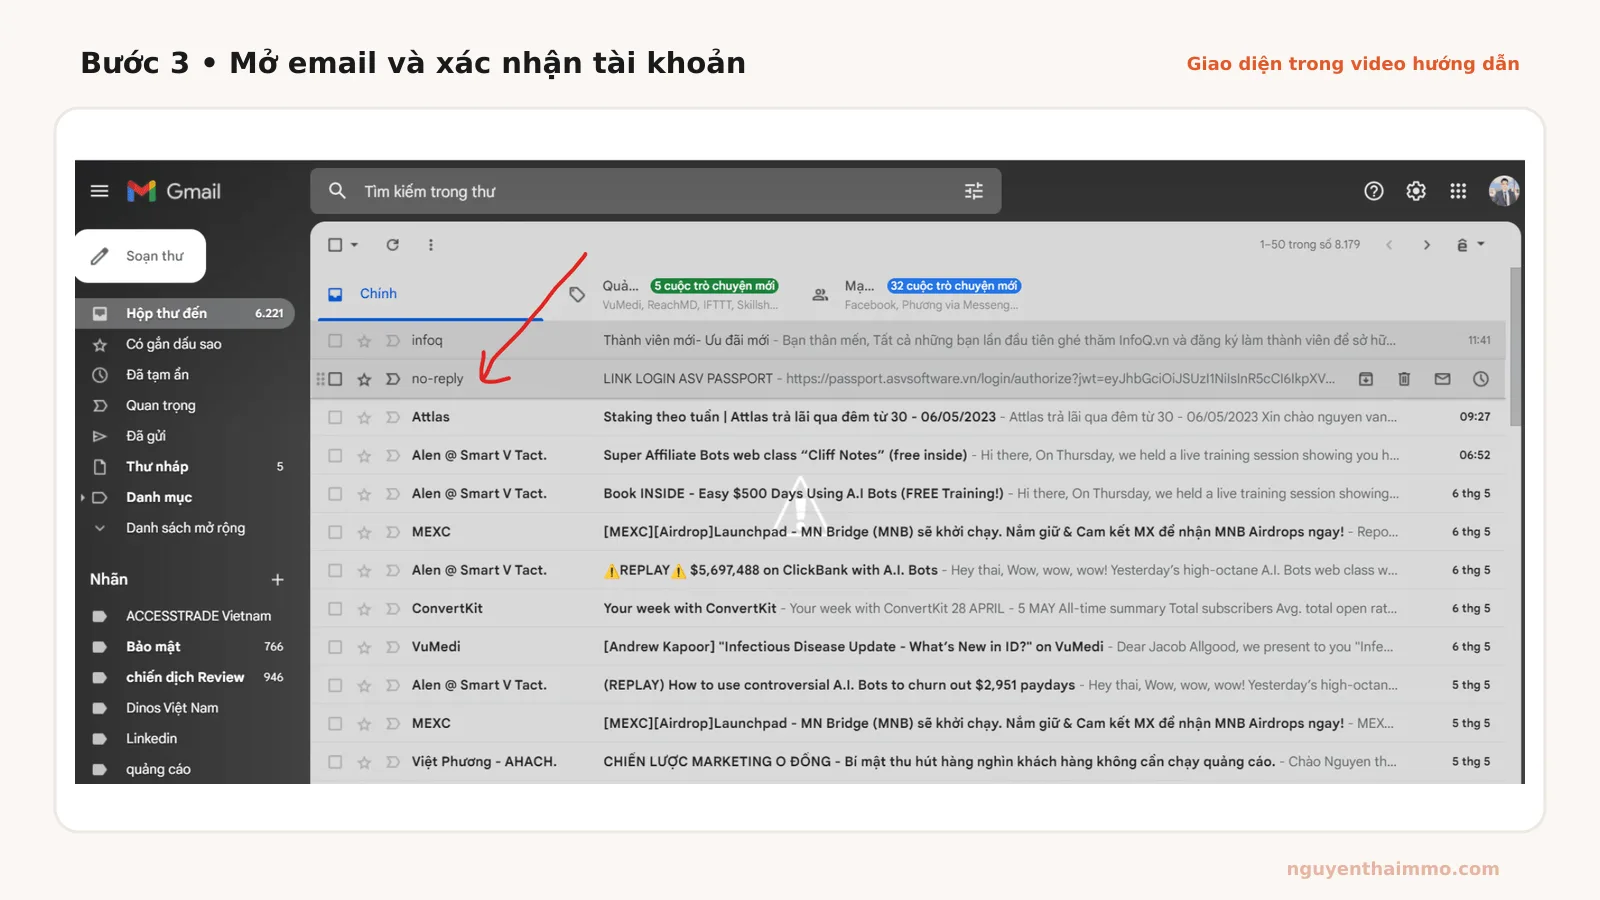Open the Dinos Việt Nam label
The image size is (1600, 900).
[186, 708]
